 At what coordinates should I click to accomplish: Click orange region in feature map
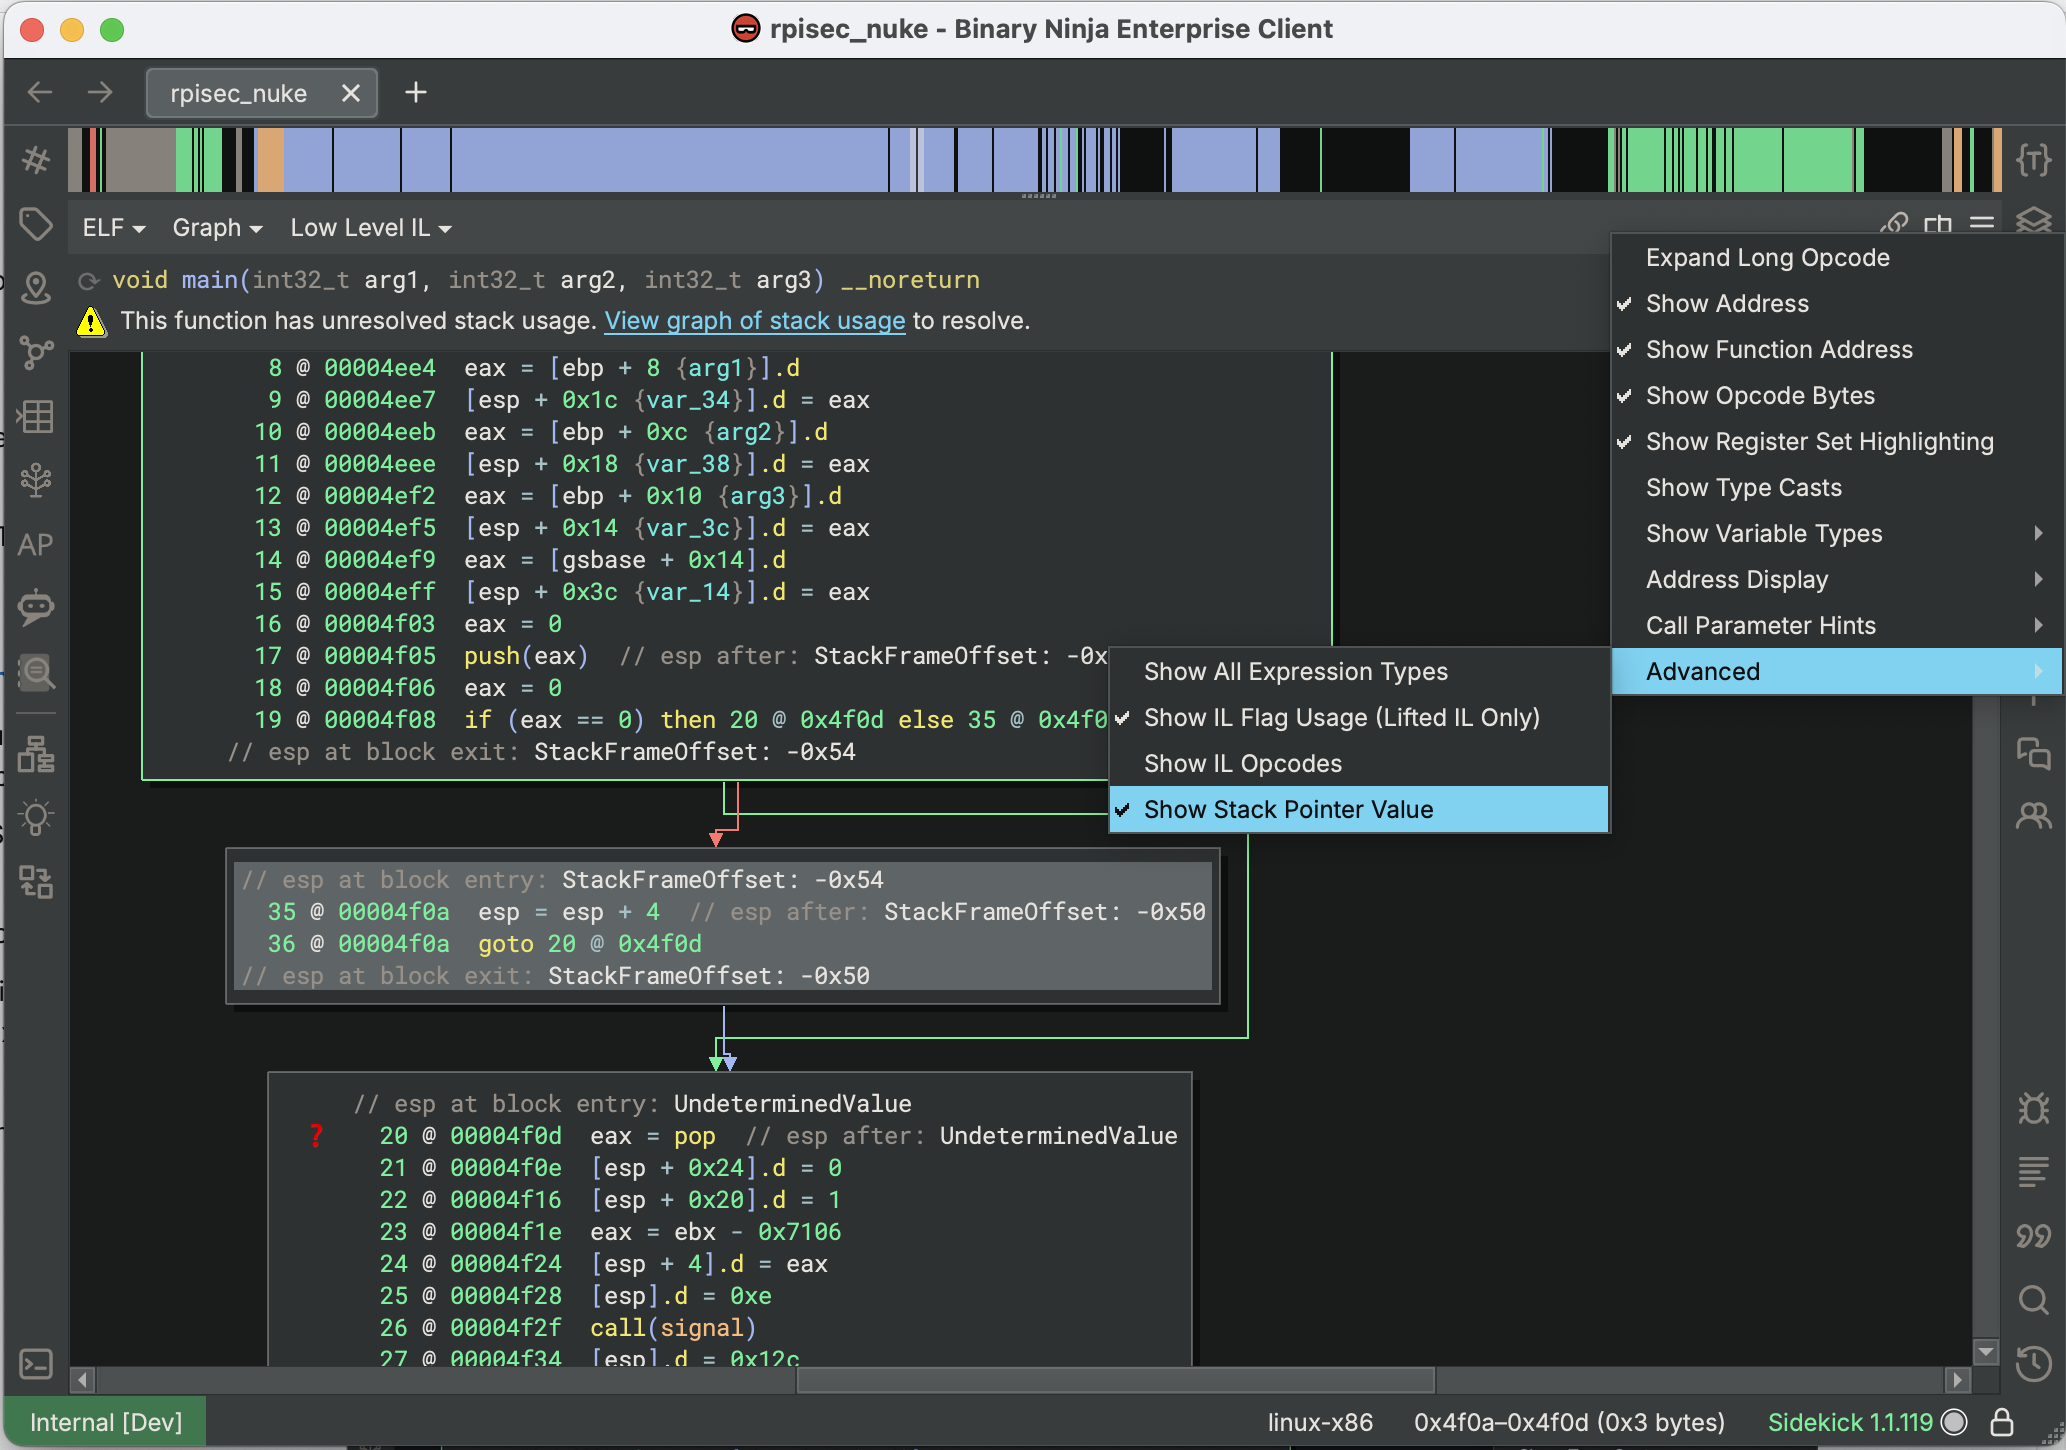click(270, 160)
